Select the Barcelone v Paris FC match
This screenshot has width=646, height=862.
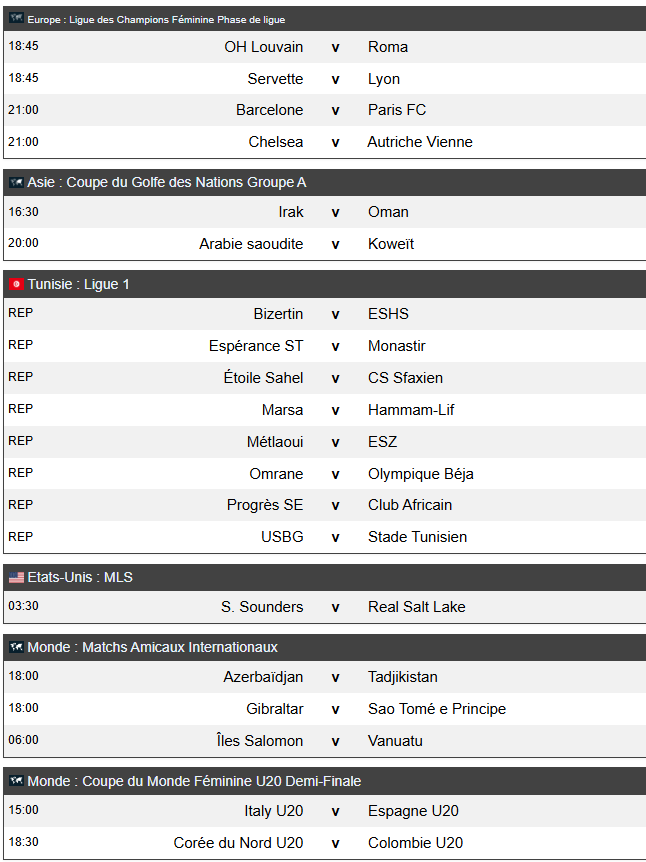(325, 110)
